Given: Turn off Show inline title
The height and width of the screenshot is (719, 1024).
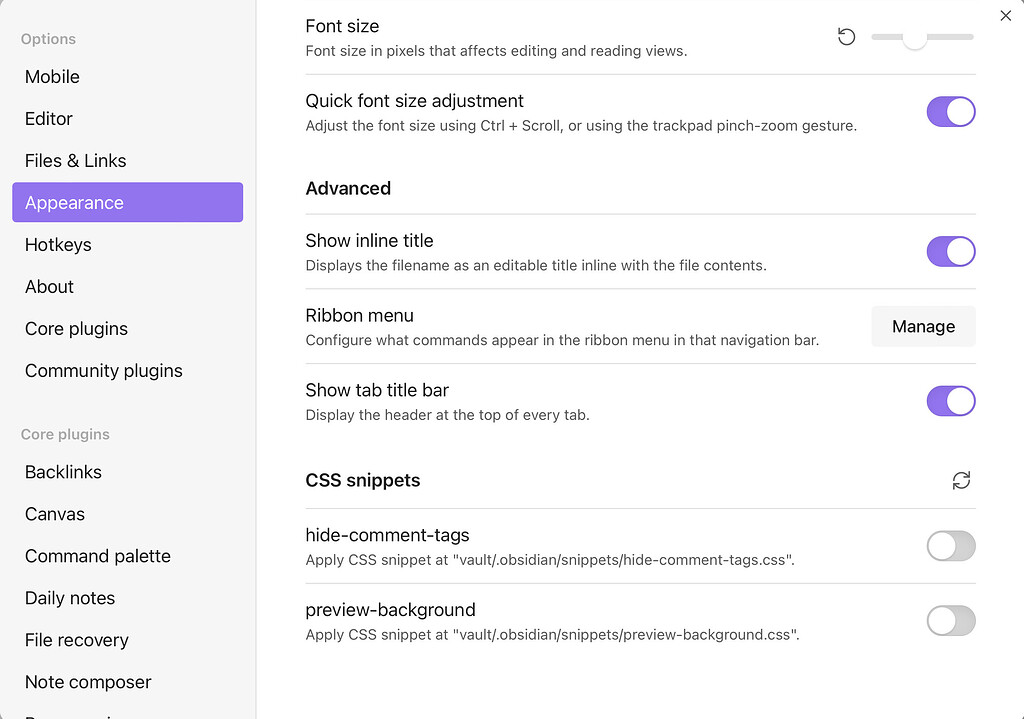Looking at the screenshot, I should coord(950,251).
